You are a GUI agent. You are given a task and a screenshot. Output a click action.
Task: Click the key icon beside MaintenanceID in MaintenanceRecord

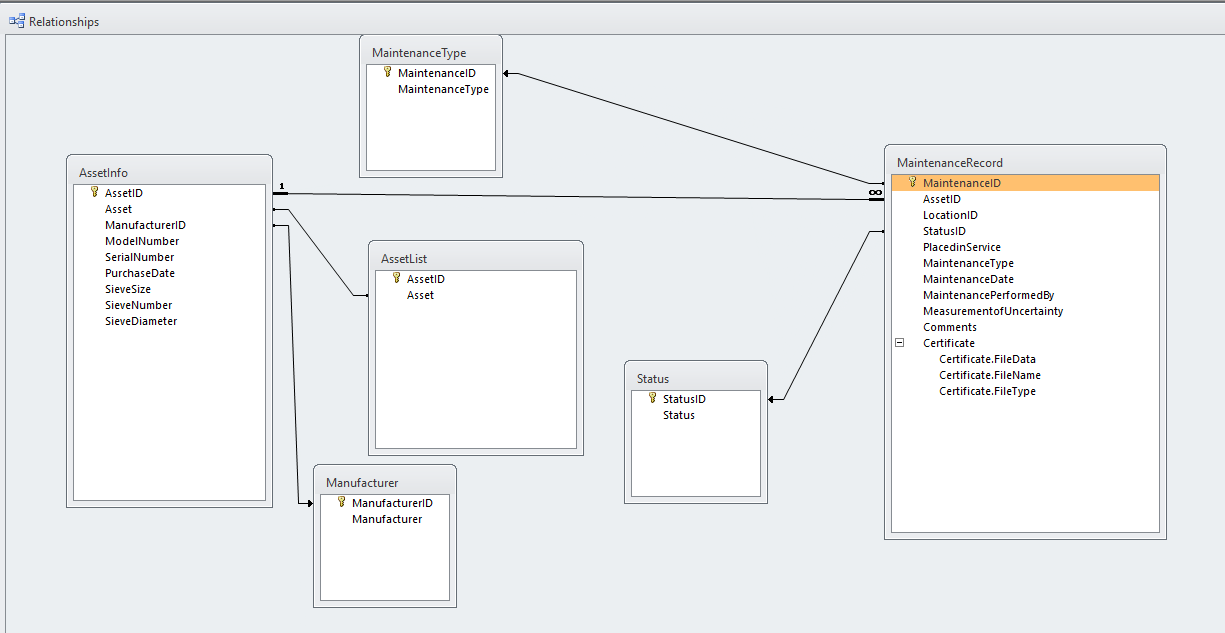(912, 182)
